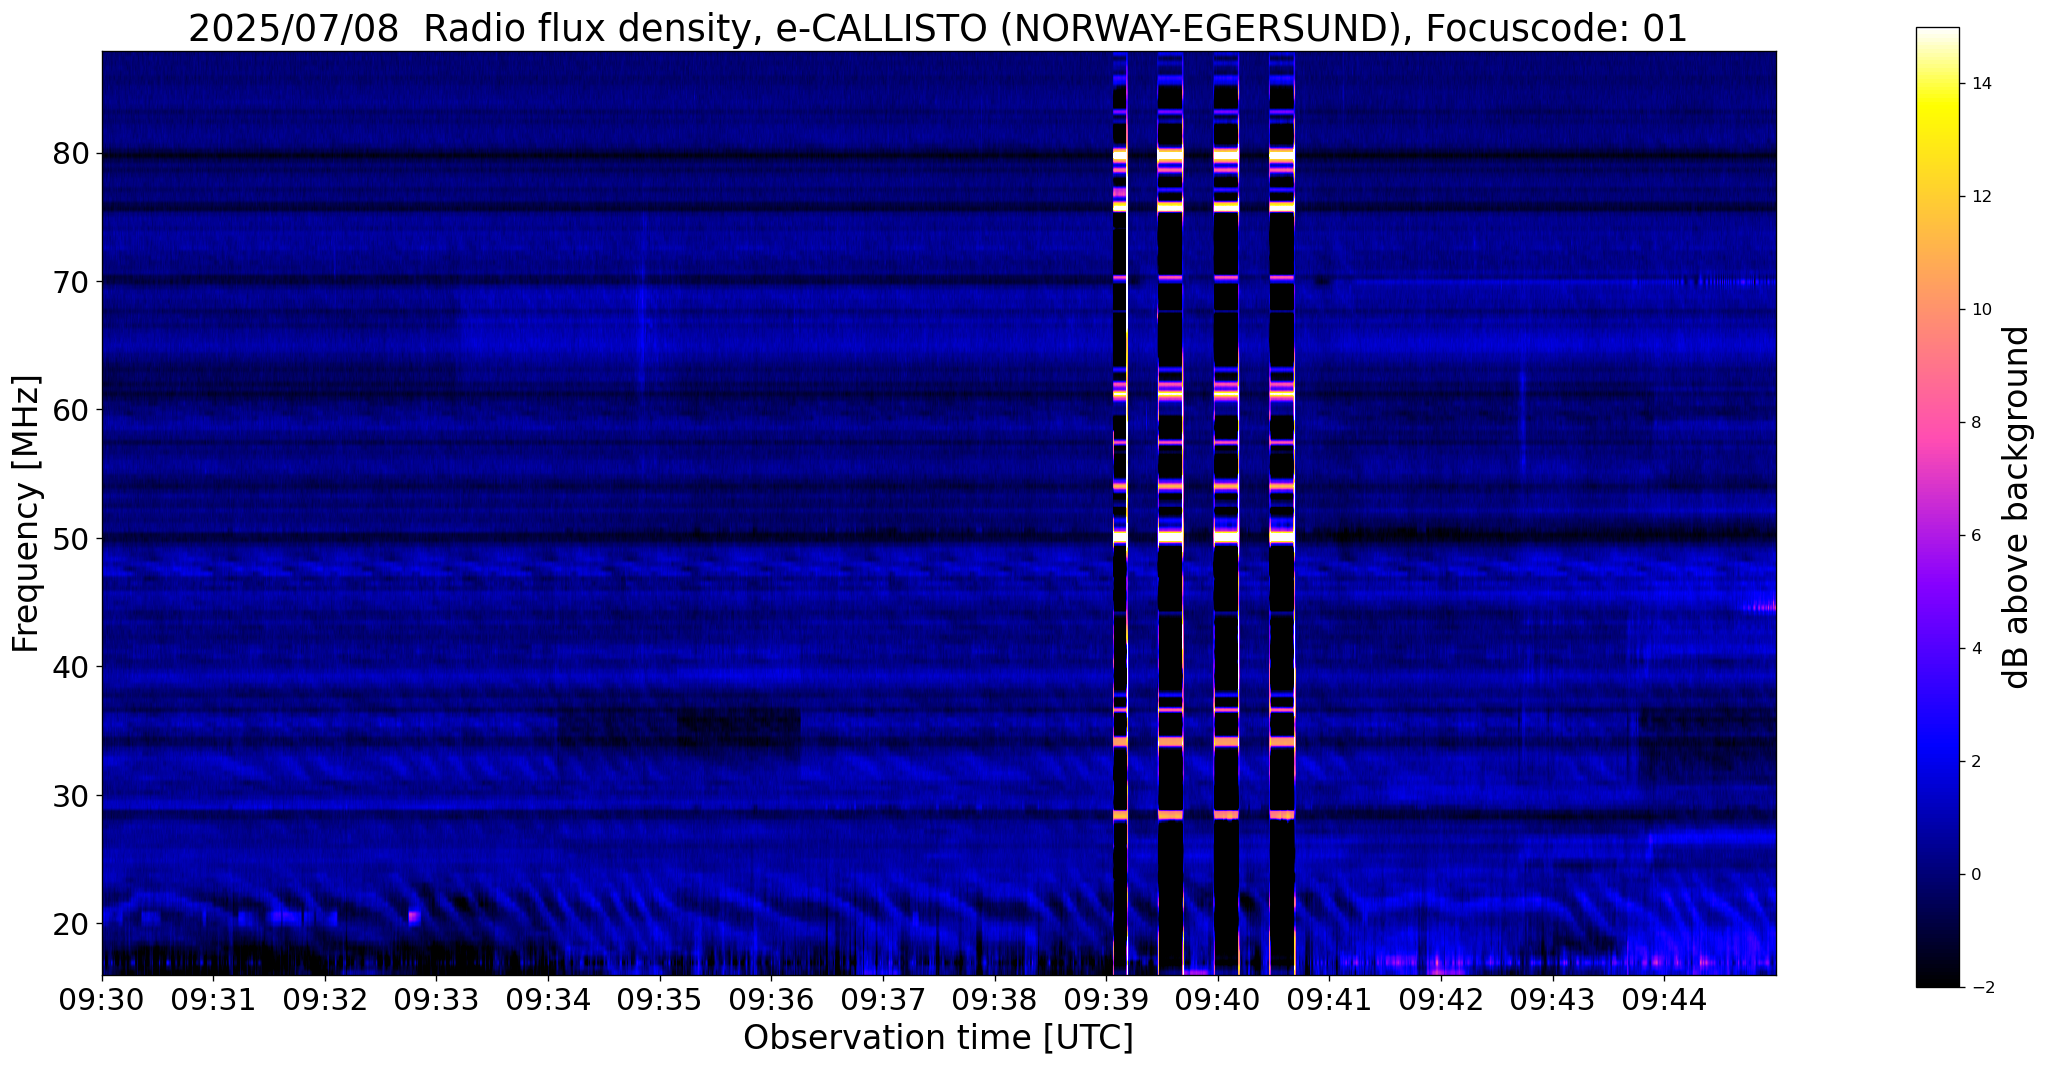Click the 60 MHz frequency tick label
This screenshot has height=1067, width=2047.
click(x=71, y=410)
